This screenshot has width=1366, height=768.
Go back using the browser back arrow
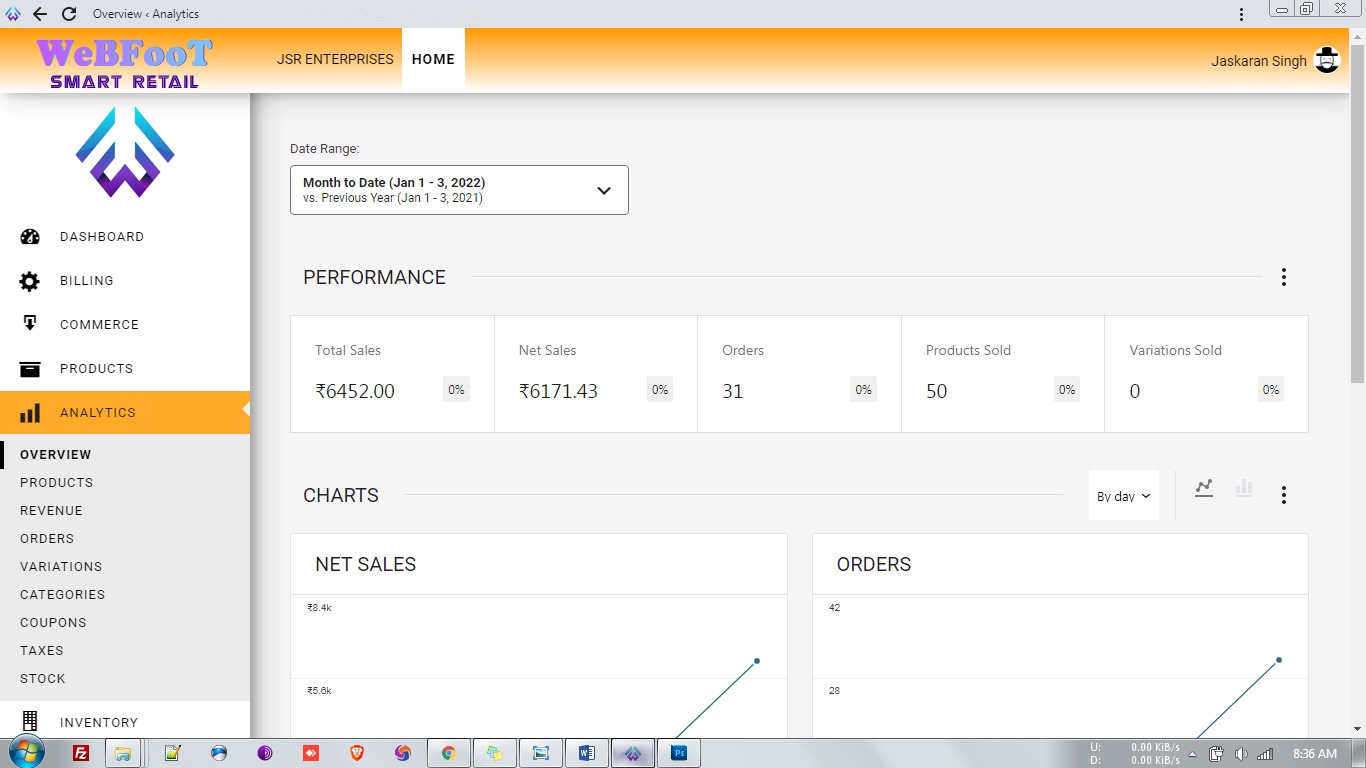click(40, 14)
